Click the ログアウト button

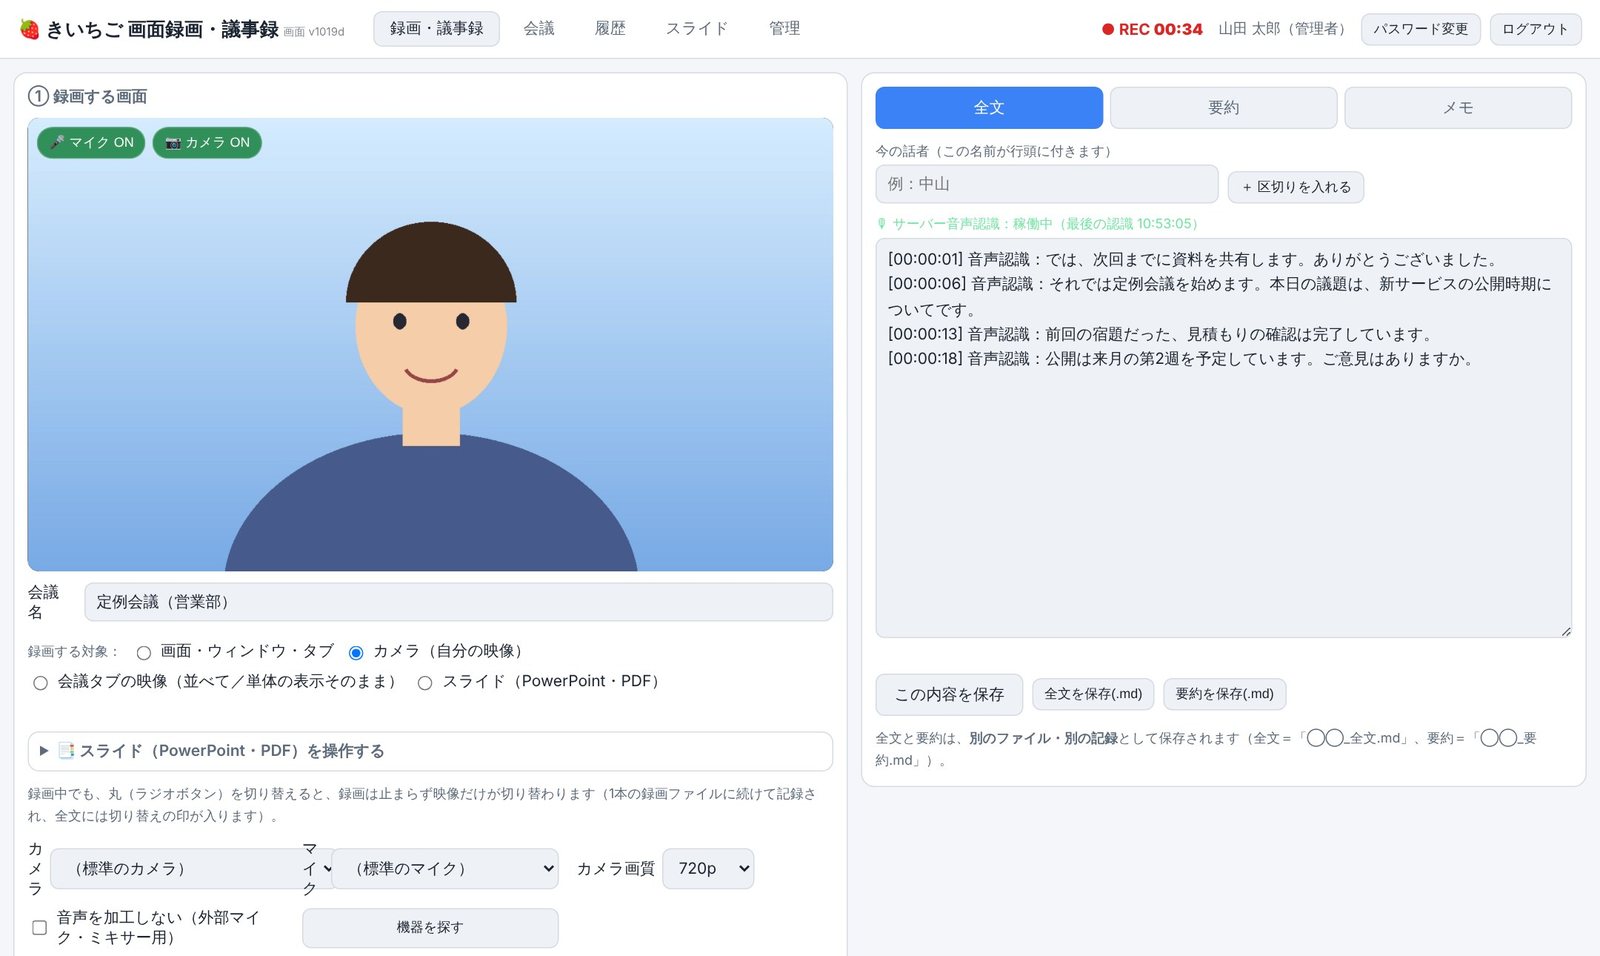(1535, 29)
